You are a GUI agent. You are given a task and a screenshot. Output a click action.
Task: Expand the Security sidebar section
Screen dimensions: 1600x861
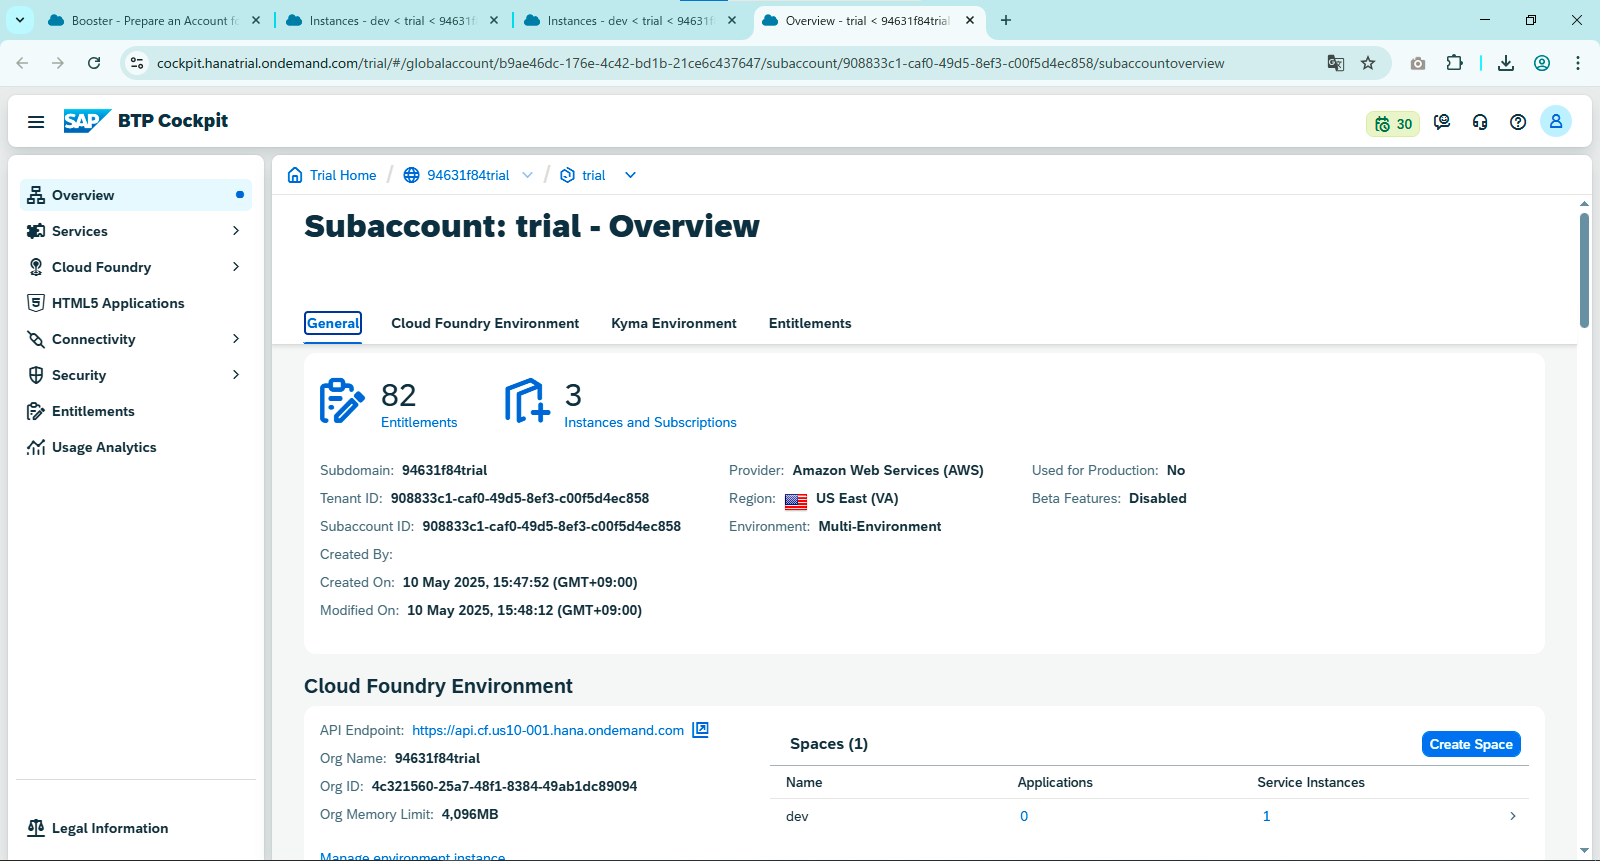click(236, 375)
